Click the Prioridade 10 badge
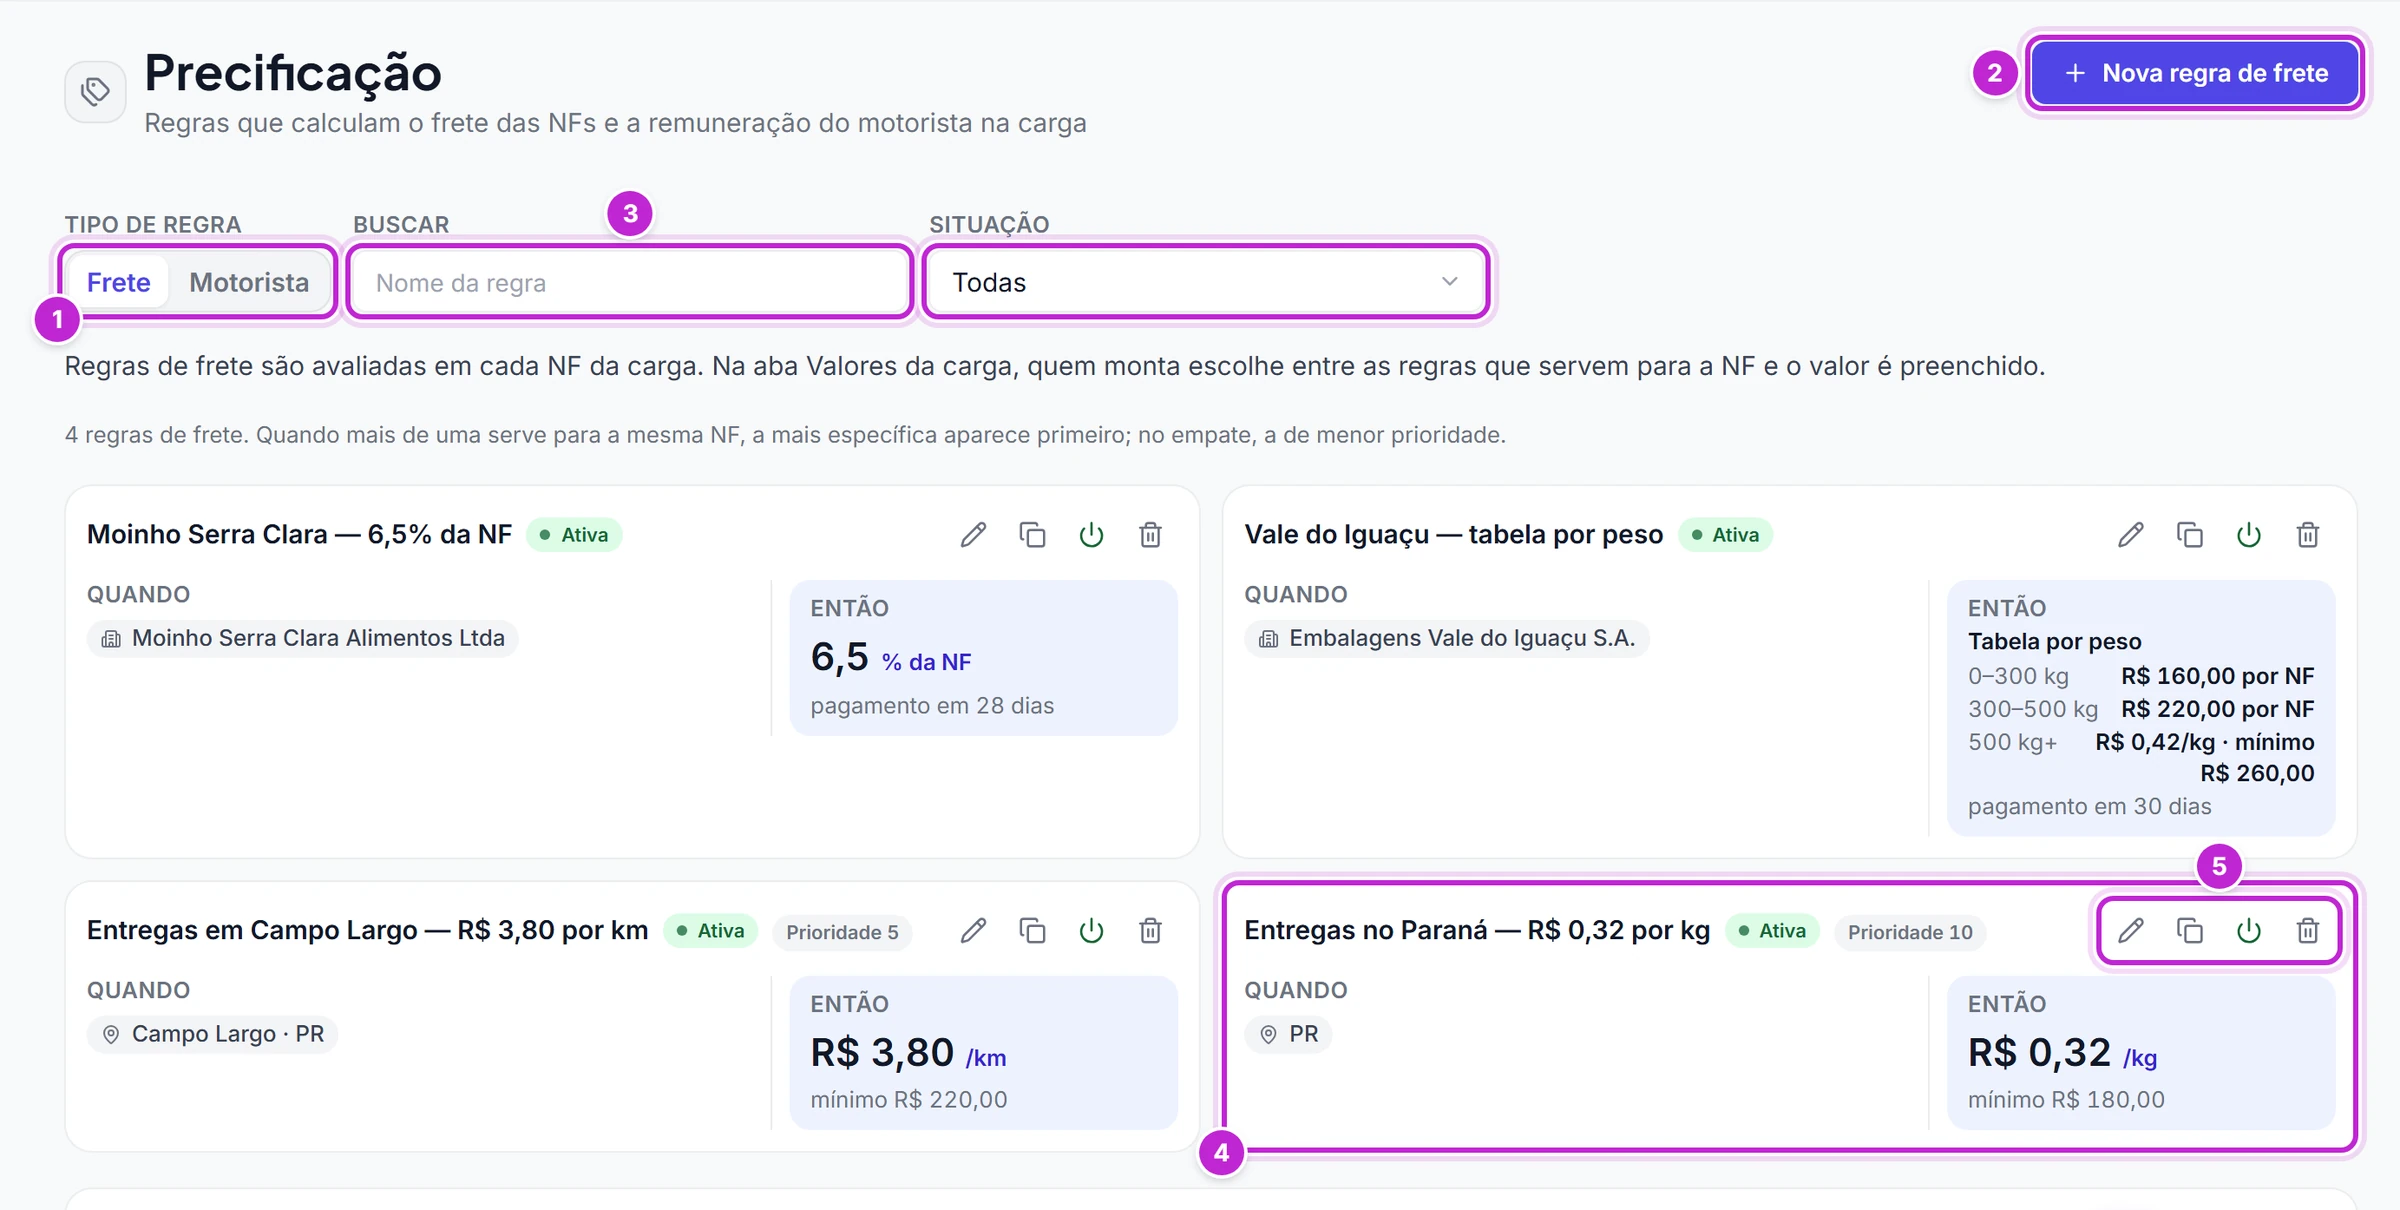Image resolution: width=2400 pixels, height=1210 pixels. [1910, 932]
